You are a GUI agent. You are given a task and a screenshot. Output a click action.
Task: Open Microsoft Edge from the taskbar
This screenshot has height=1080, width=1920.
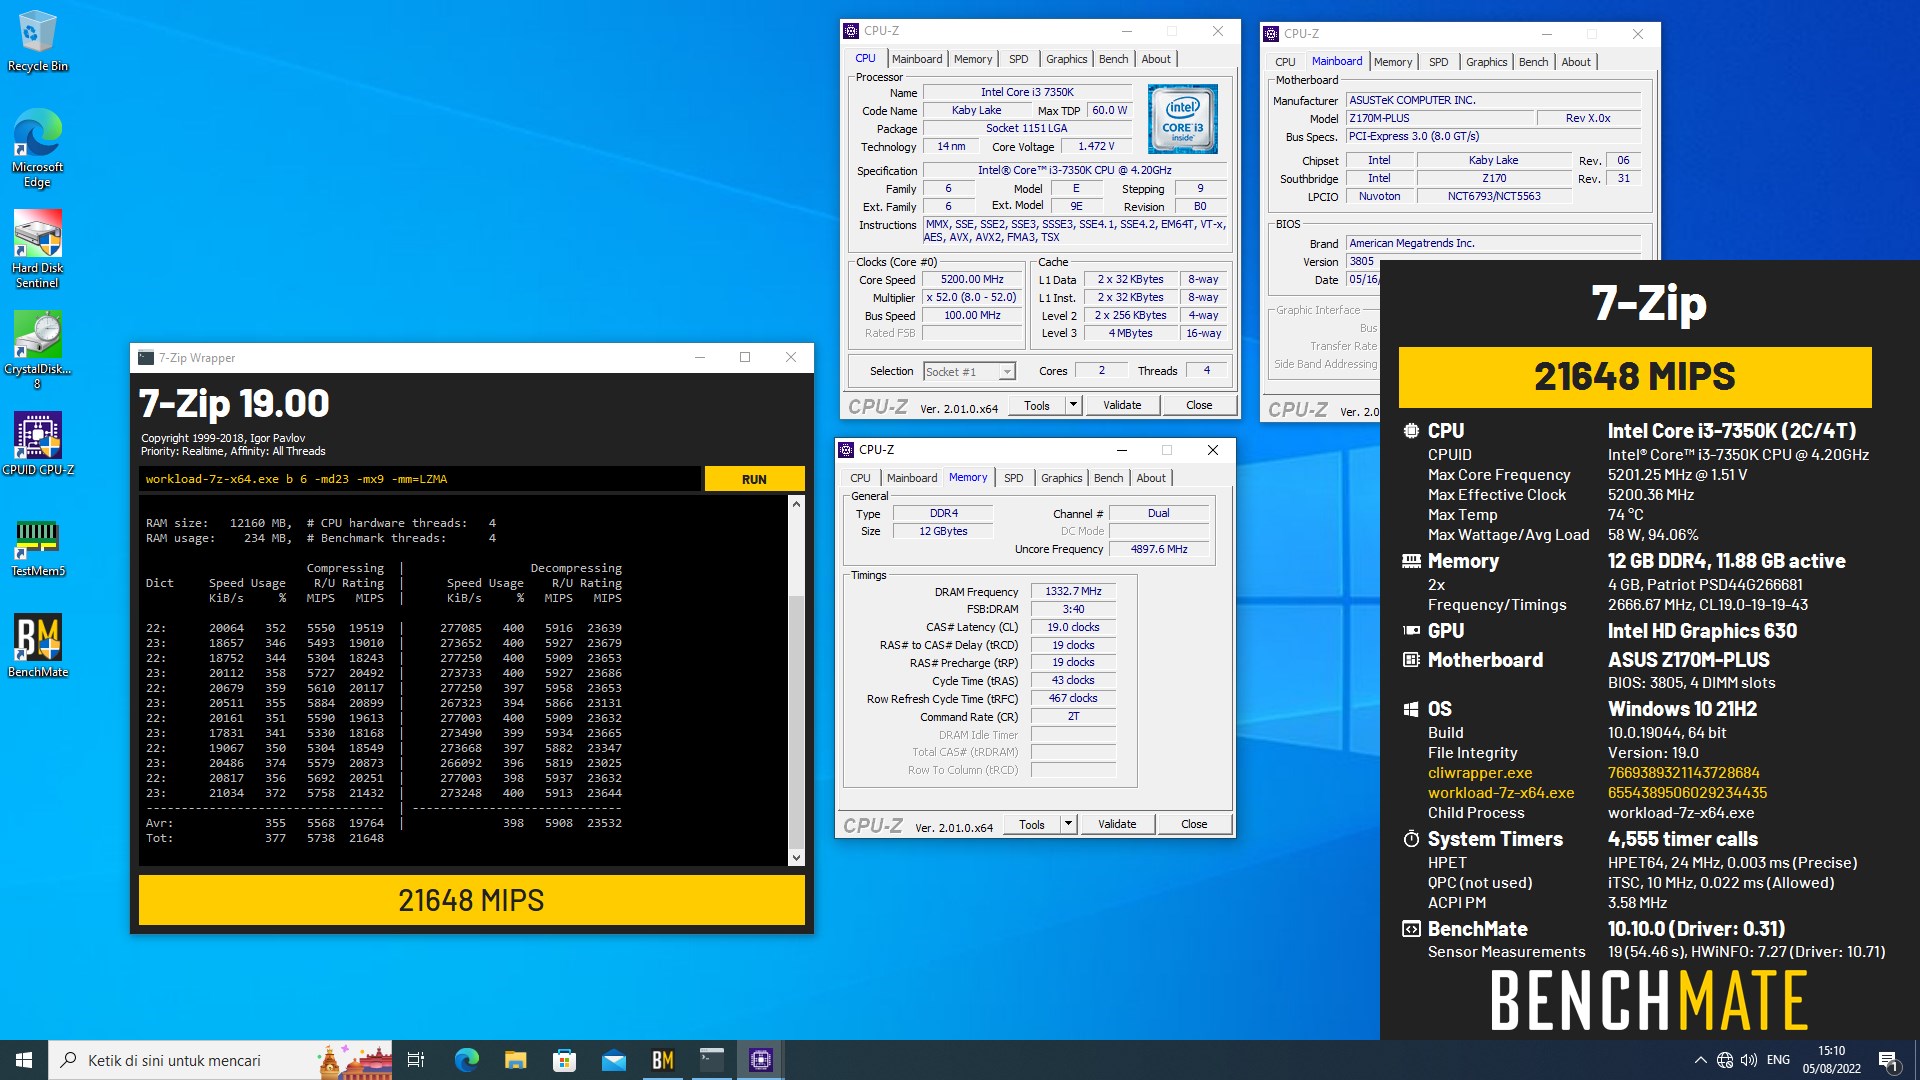pos(466,1060)
